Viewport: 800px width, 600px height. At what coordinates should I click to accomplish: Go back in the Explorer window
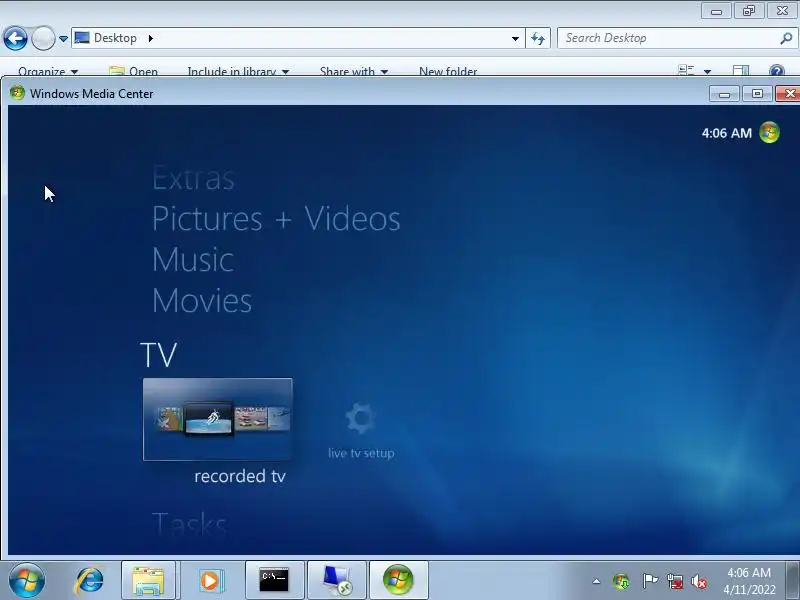(15, 38)
